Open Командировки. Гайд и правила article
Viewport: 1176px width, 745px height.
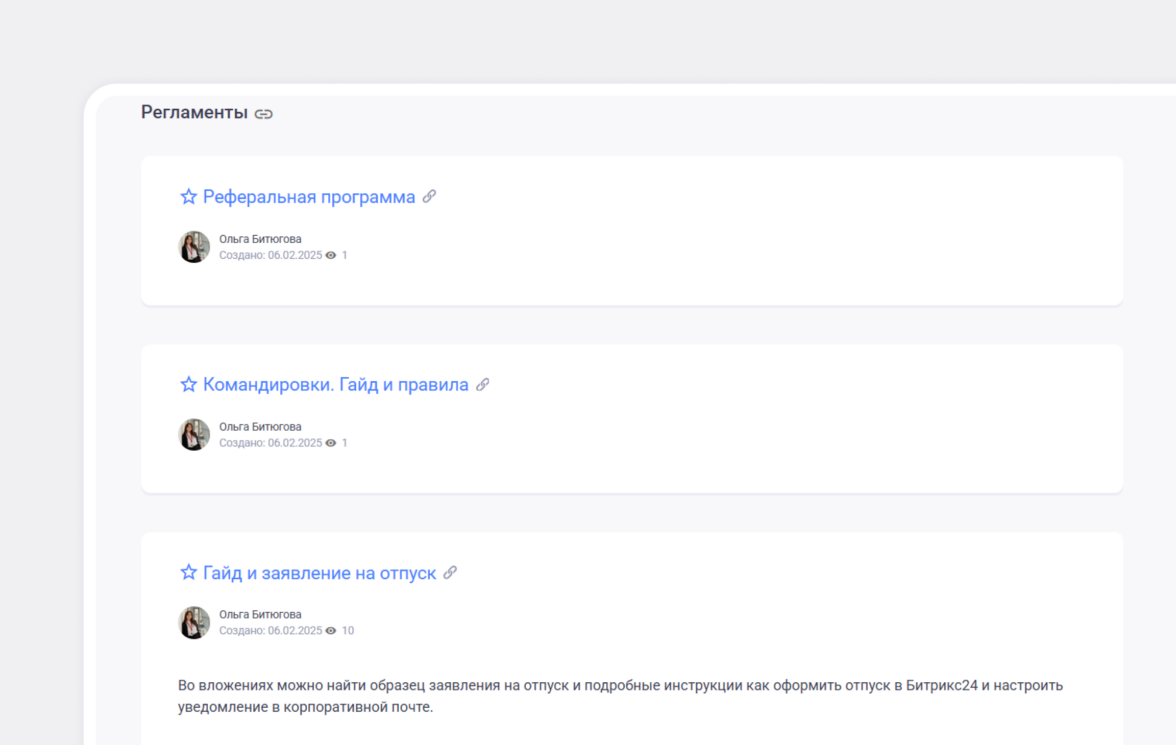pos(335,385)
